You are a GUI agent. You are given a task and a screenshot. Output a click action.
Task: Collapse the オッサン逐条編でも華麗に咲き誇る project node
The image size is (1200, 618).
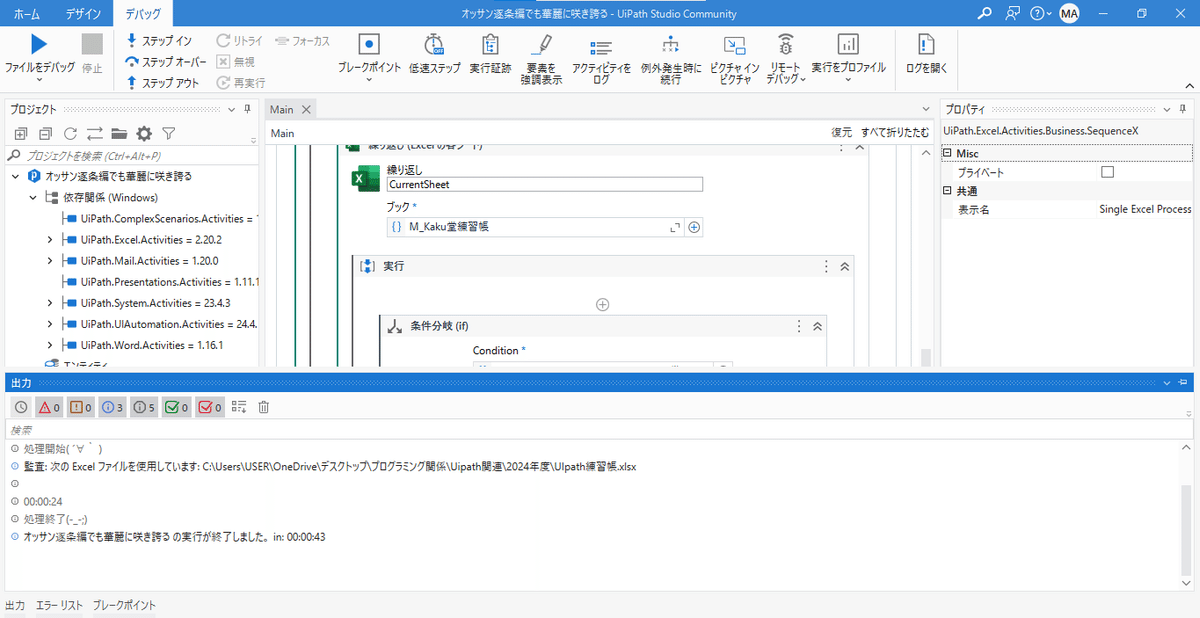(16, 176)
